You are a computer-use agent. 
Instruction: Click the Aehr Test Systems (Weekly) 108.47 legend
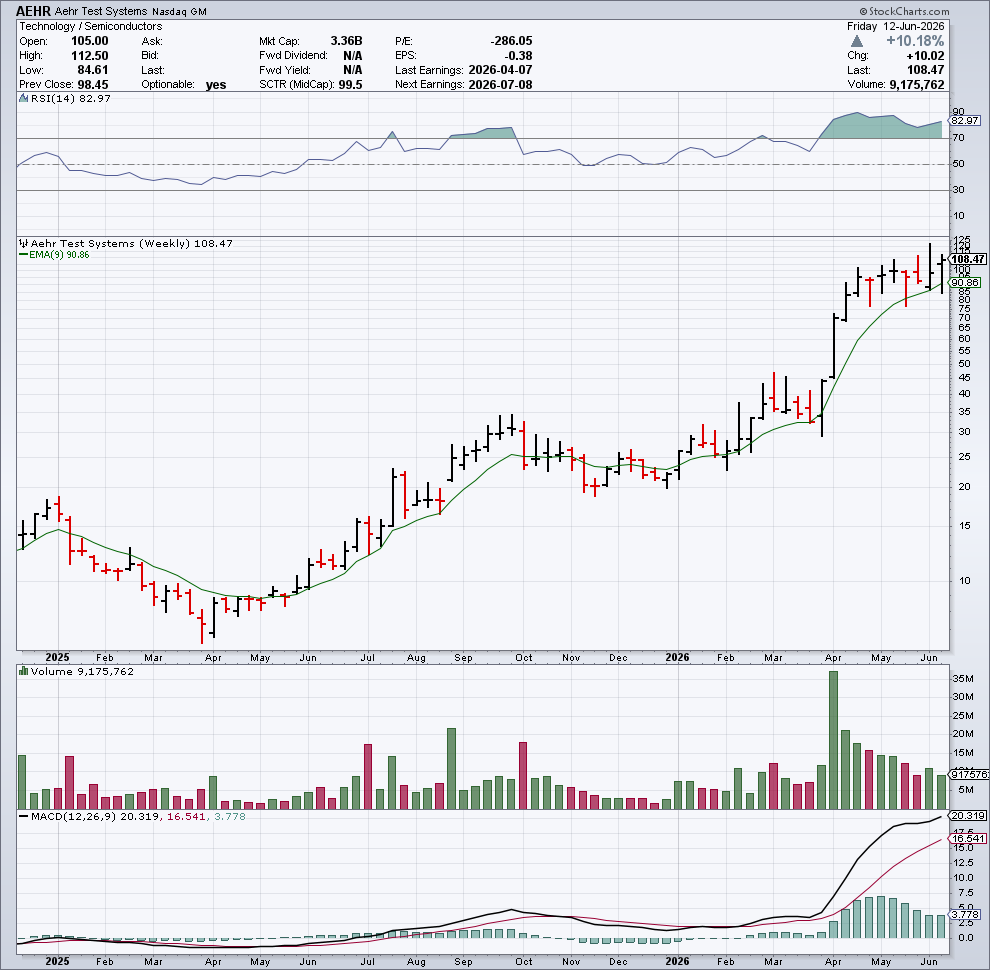131,243
